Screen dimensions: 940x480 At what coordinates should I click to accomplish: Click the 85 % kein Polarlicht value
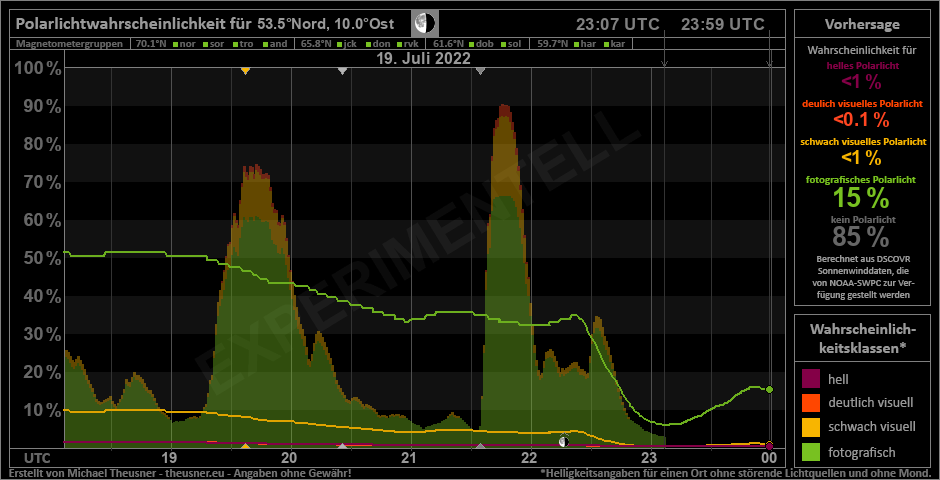860,237
